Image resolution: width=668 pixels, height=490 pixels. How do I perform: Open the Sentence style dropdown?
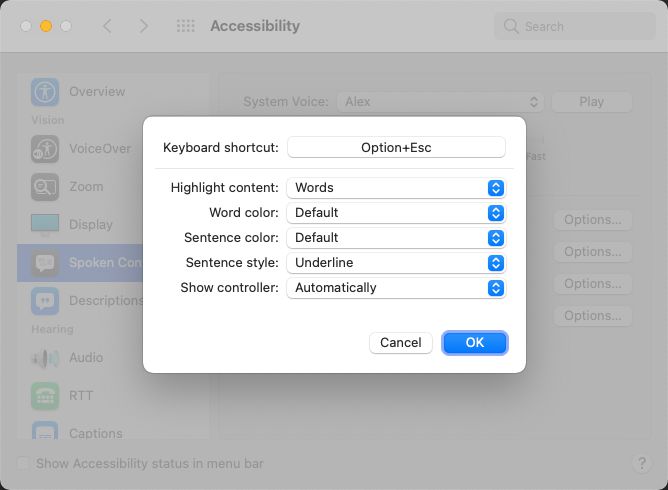pyautogui.click(x=396, y=262)
